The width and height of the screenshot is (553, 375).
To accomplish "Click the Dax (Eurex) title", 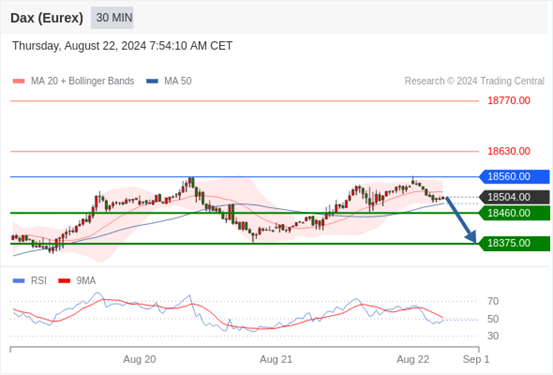I will point(47,18).
